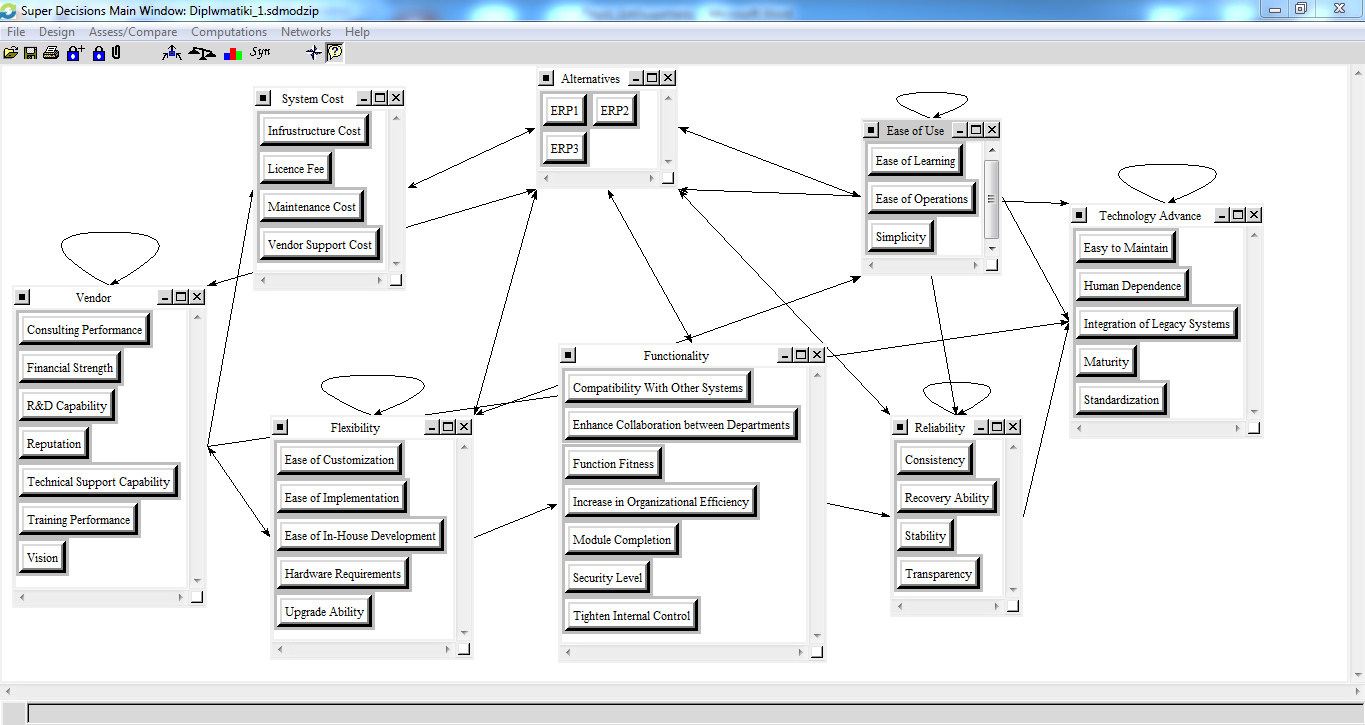Show priorities with the colored bars icon

[232, 53]
